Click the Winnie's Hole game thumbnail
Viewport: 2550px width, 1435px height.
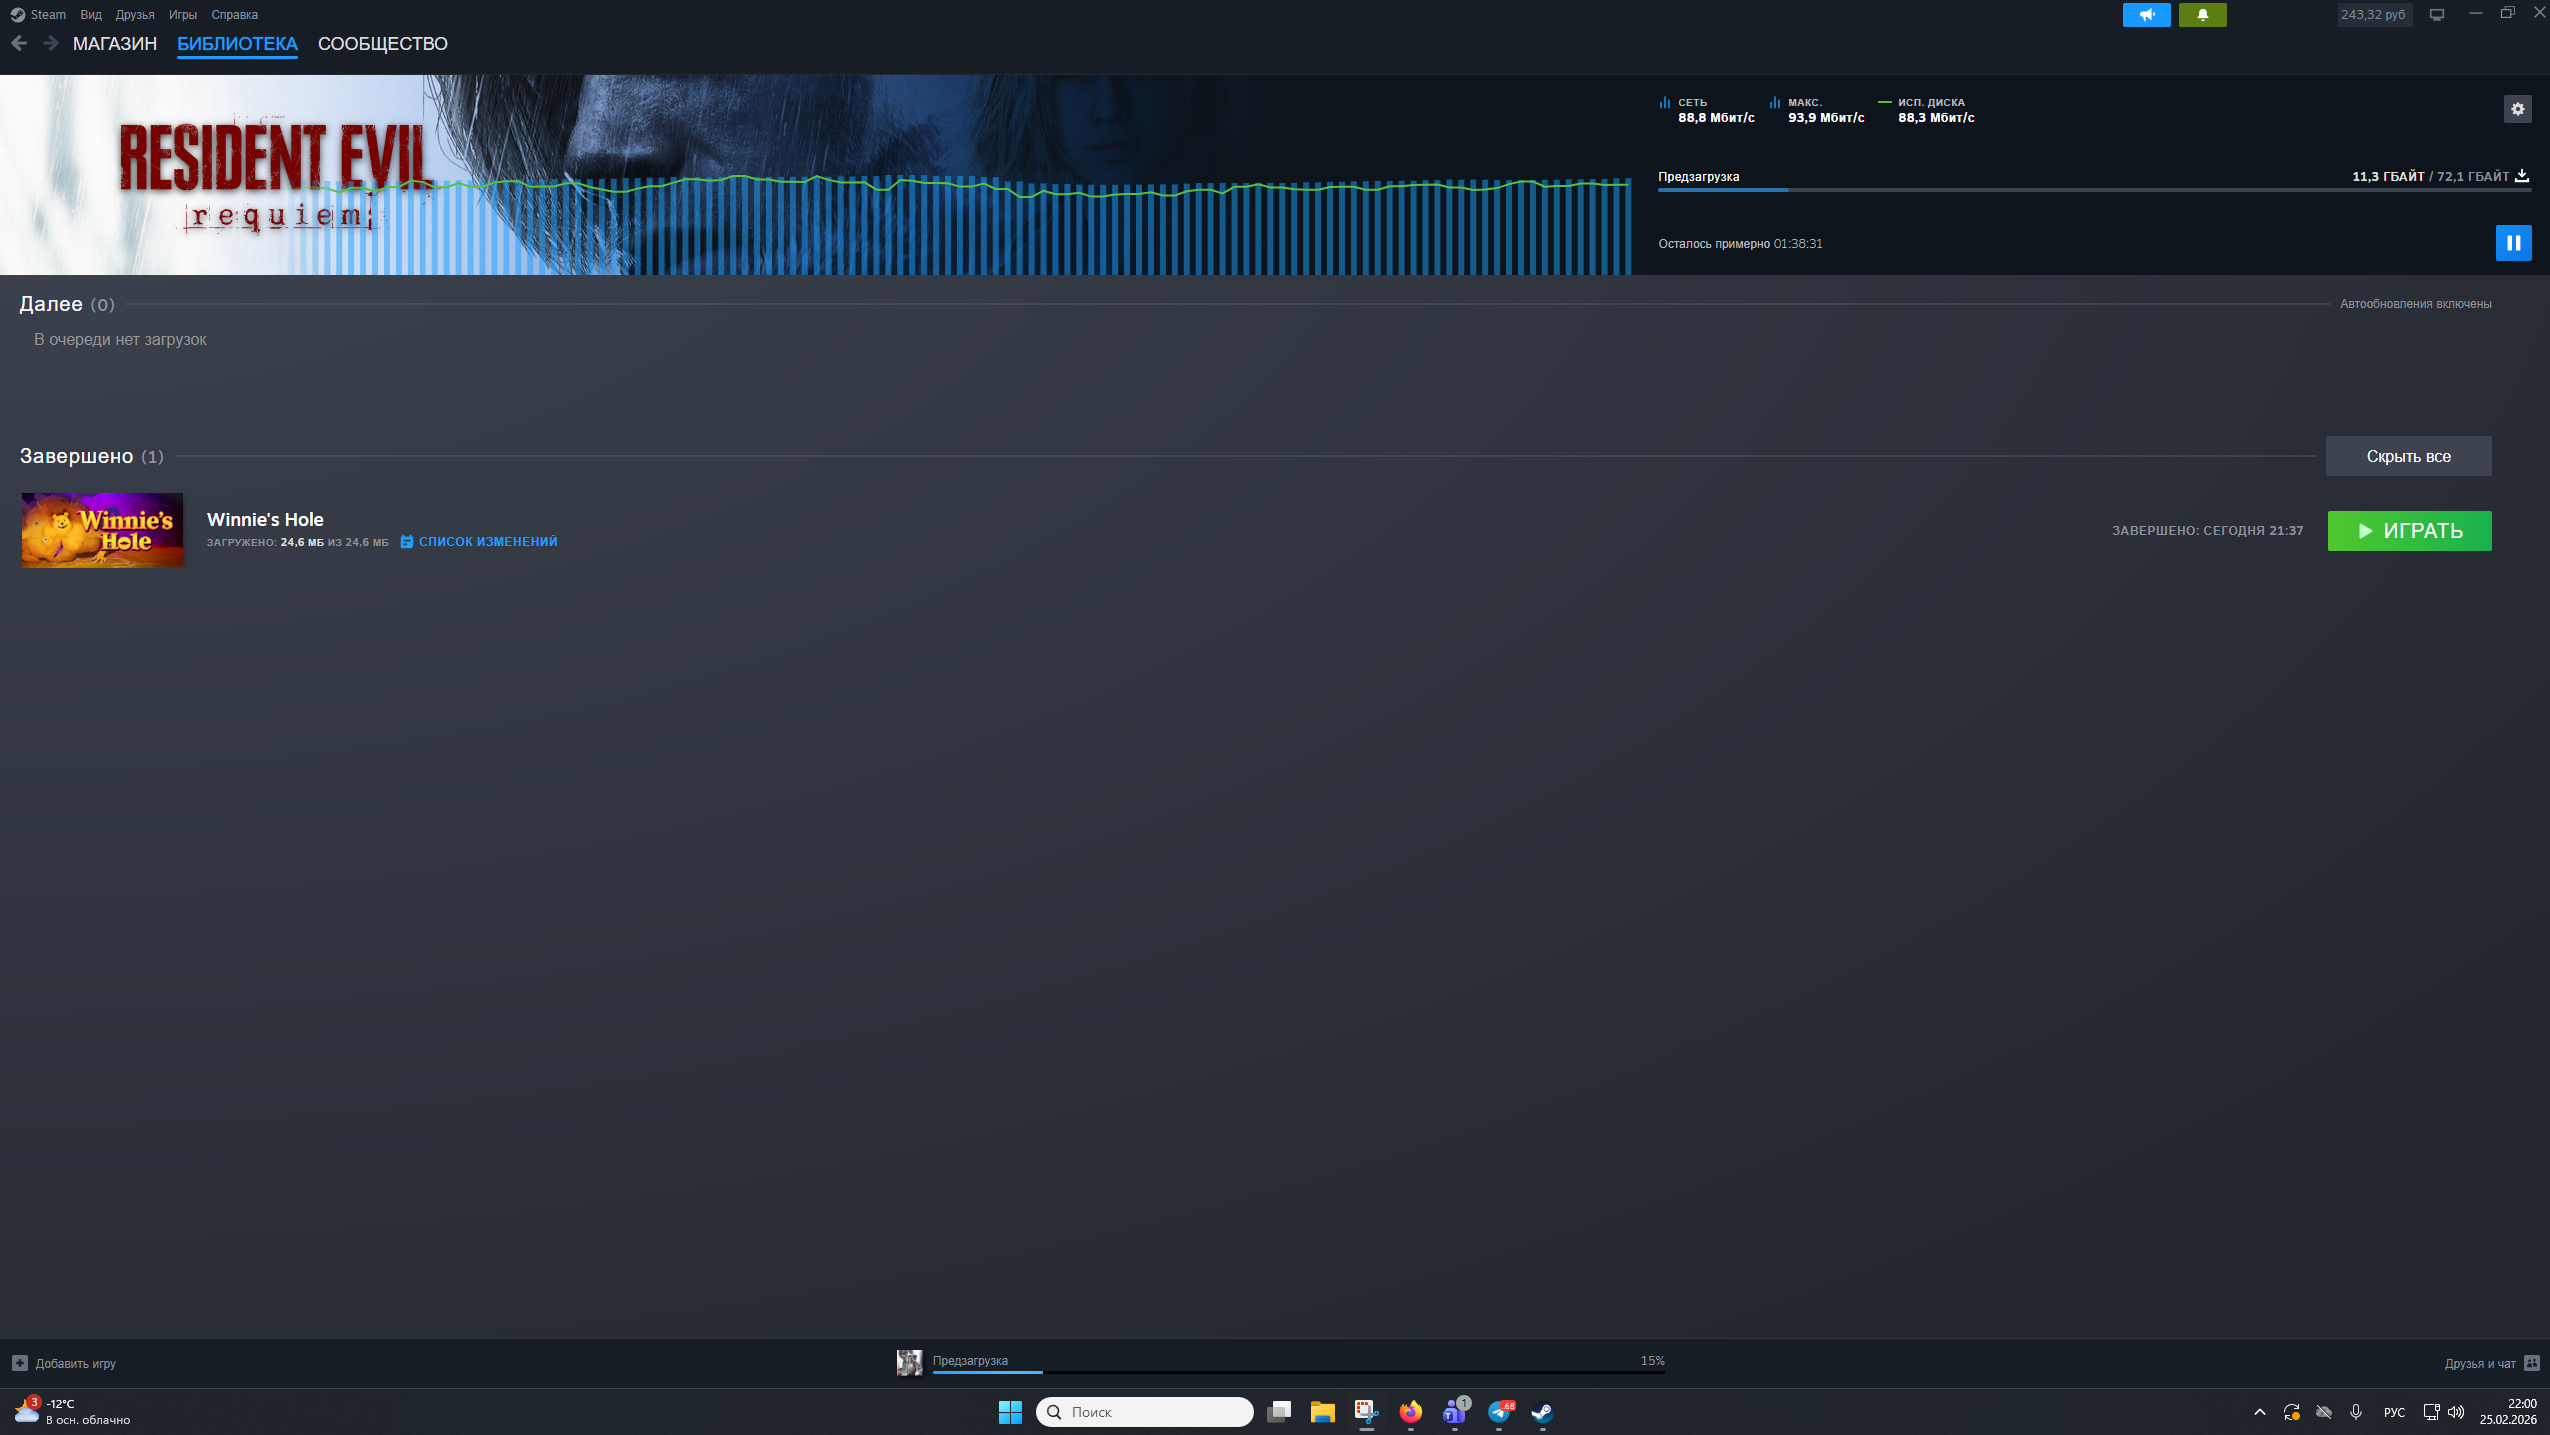(x=102, y=530)
